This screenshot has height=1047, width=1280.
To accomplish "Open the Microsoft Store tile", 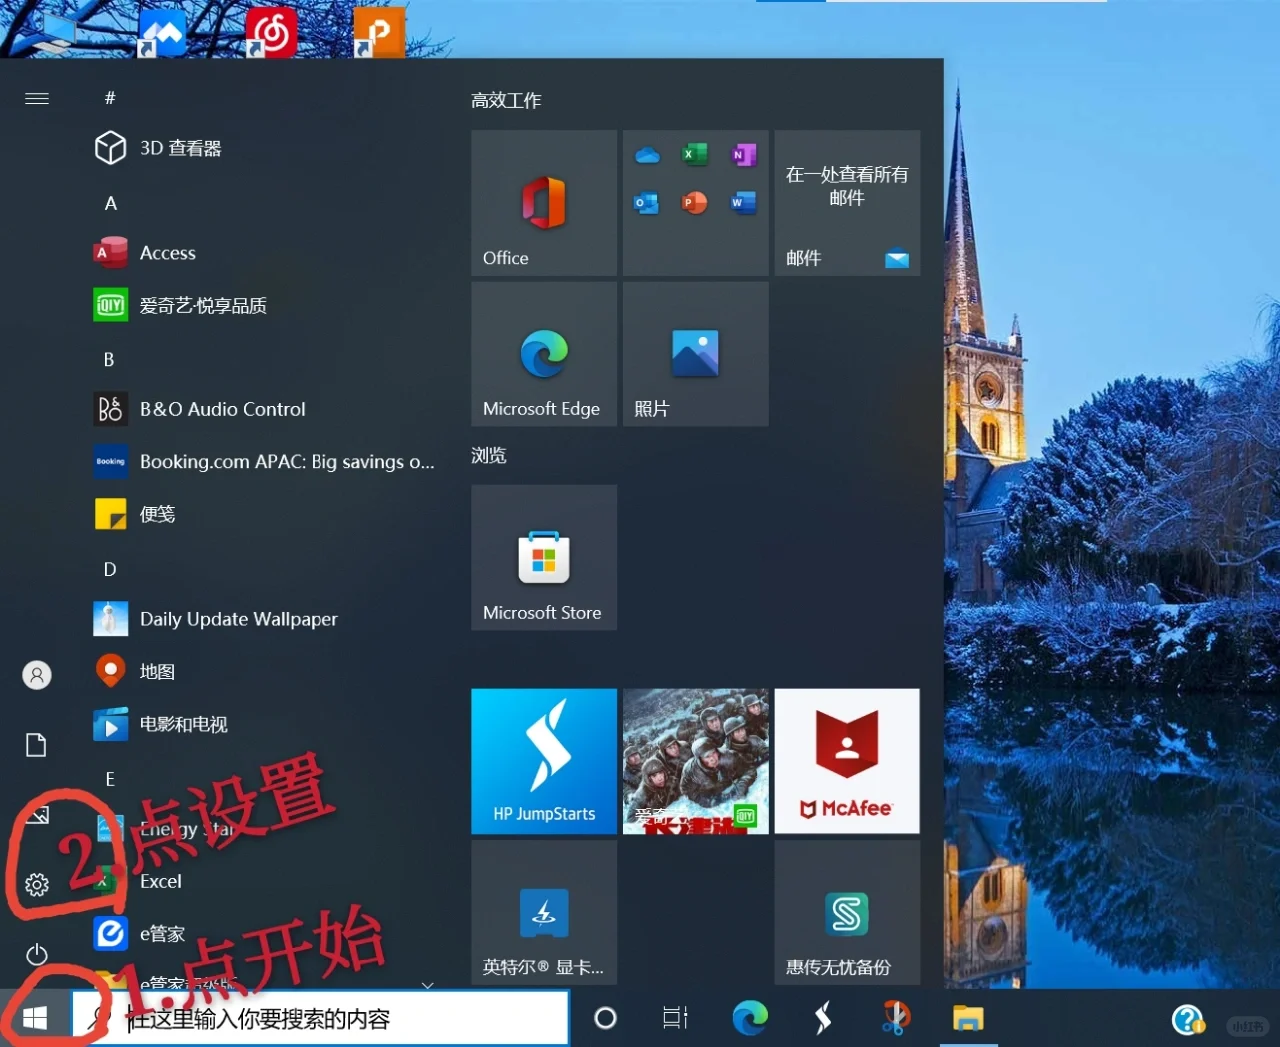I will click(543, 557).
